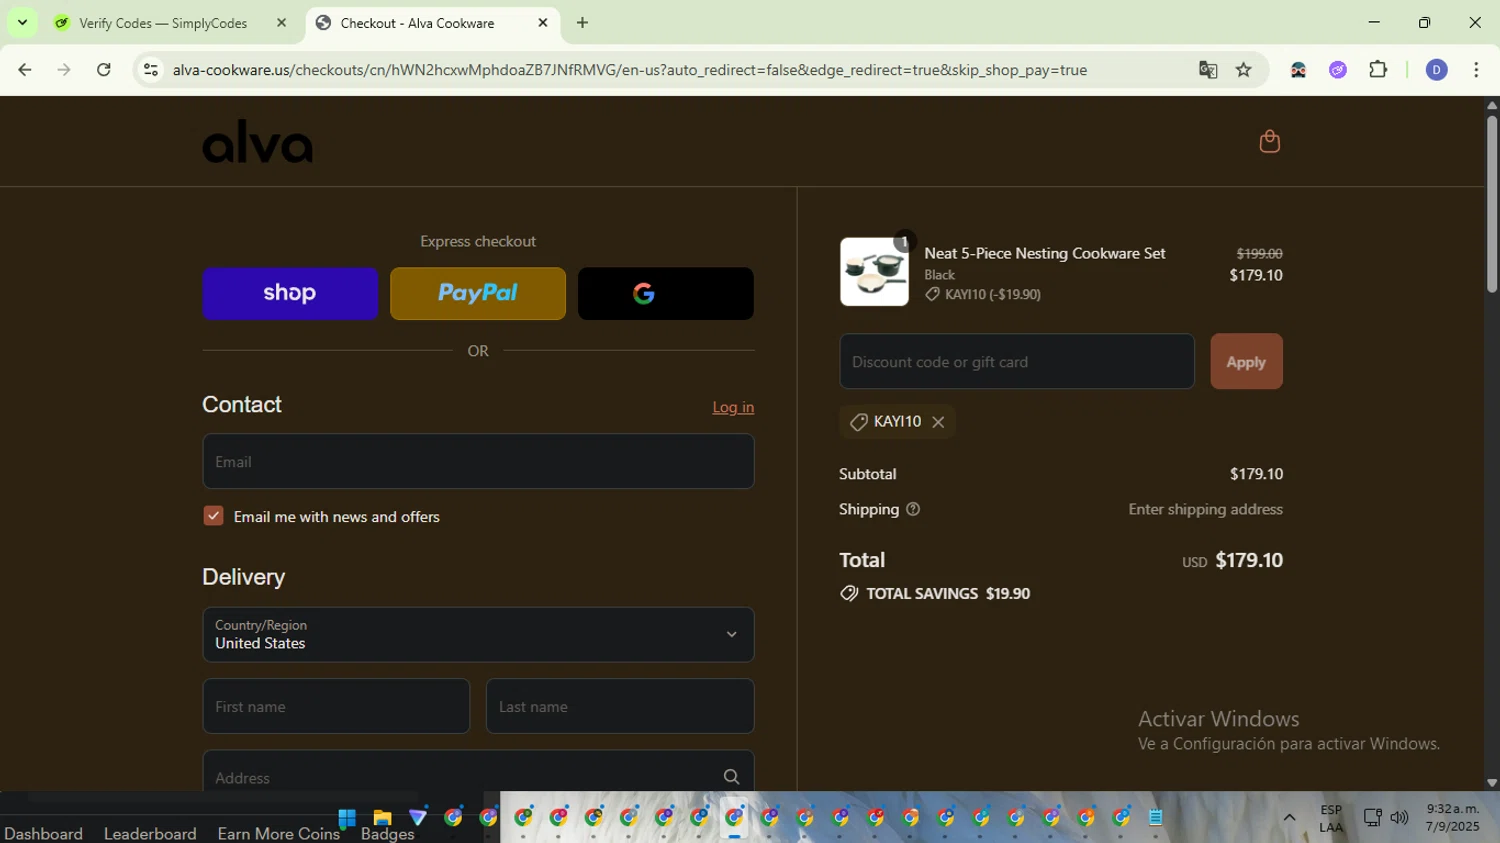Click the notepad icon on the taskbar

click(1156, 818)
